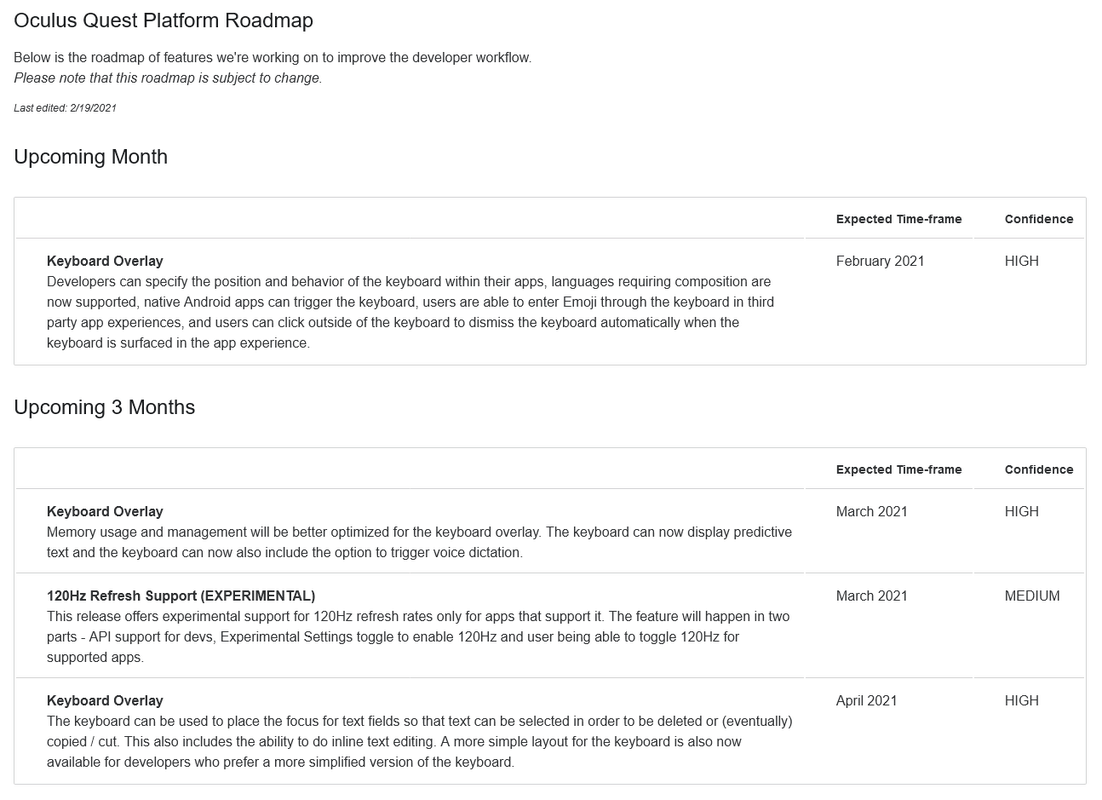Open 120Hz Refresh Support (EXPERIMENTAL) entry
Viewport: 1102px width, 800px height.
(181, 595)
